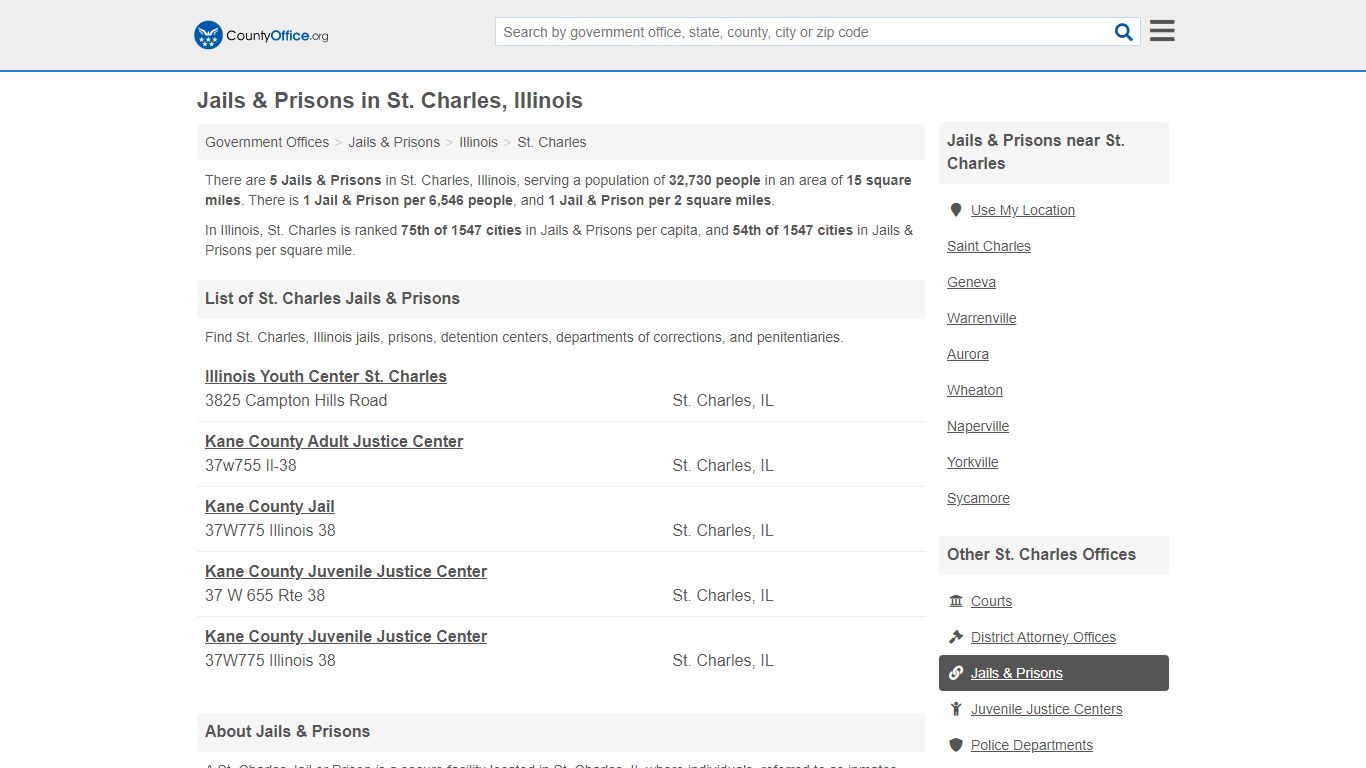This screenshot has width=1366, height=768.
Task: Open Illinois Youth Center St. Charles
Action: 326,376
